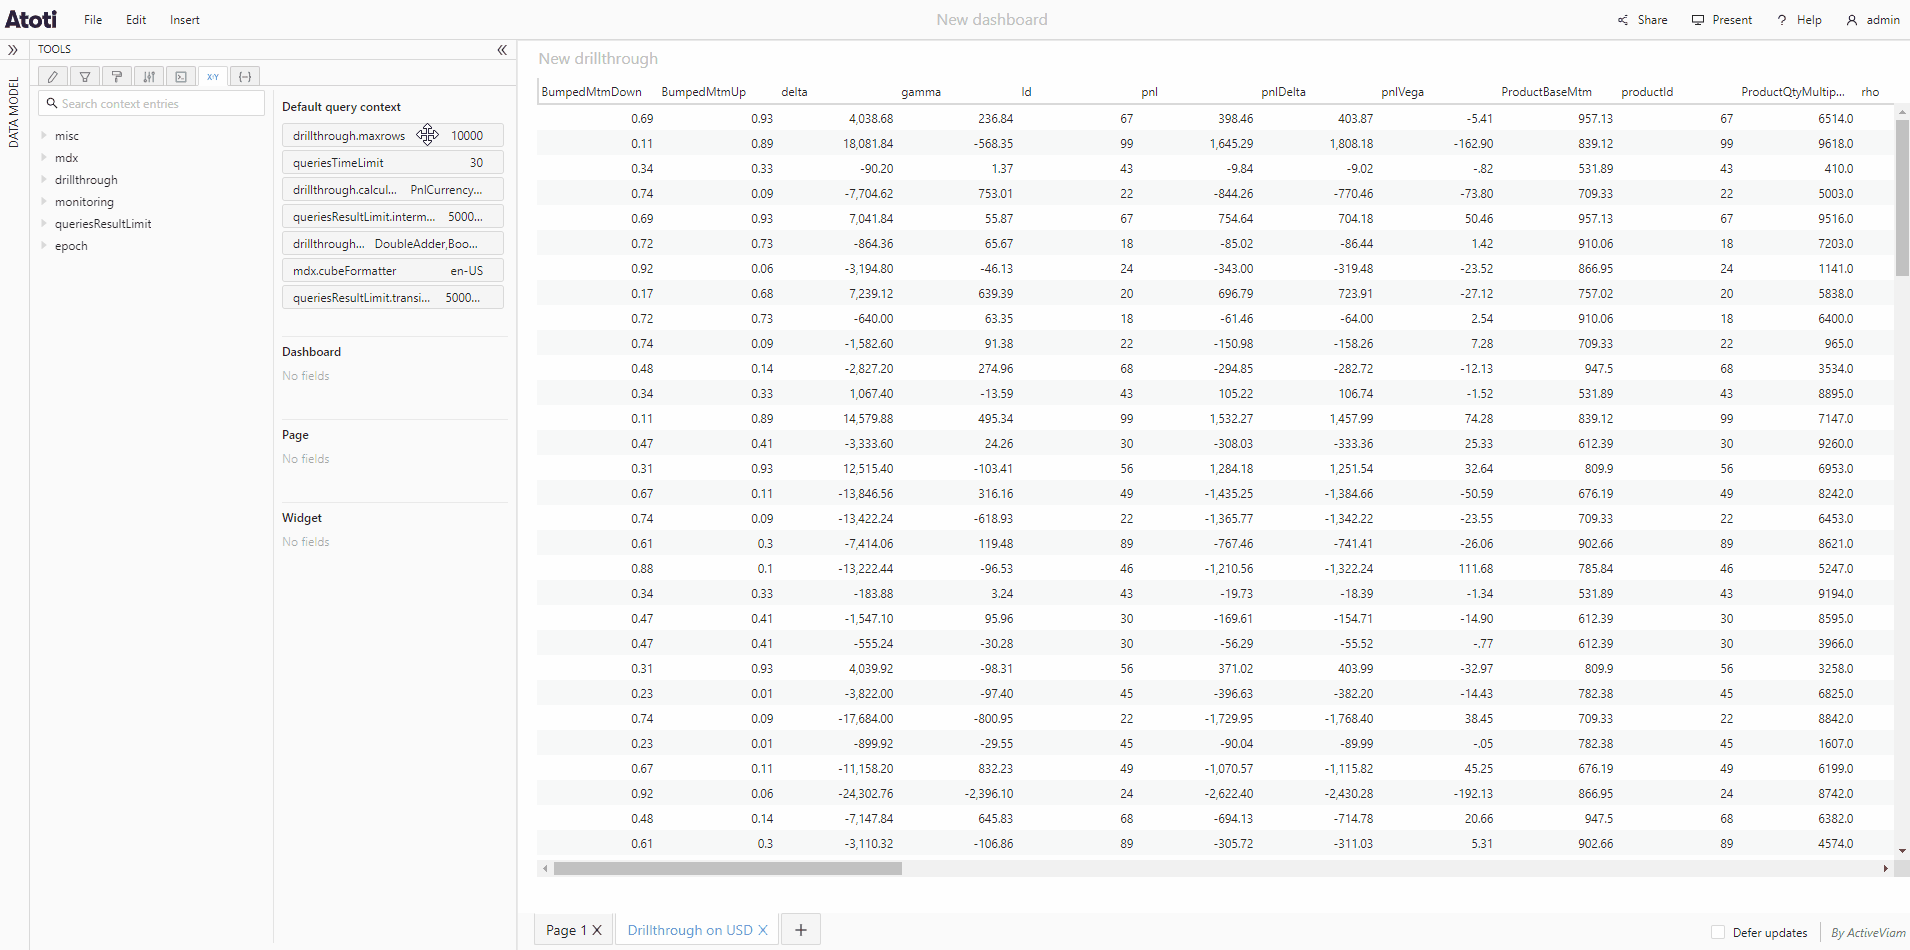Image resolution: width=1910 pixels, height=950 pixels.
Task: Open the vertical Data Model tab
Action: click(14, 112)
